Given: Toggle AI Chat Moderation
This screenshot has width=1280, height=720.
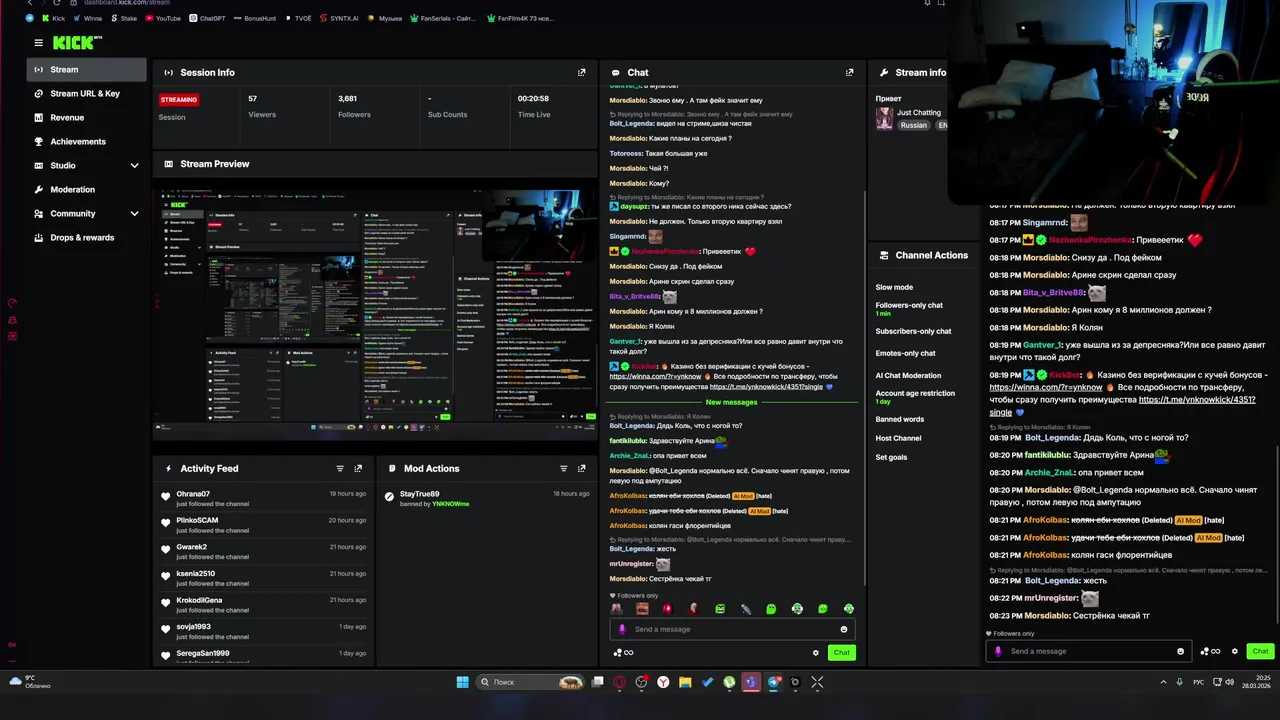Looking at the screenshot, I should point(908,375).
